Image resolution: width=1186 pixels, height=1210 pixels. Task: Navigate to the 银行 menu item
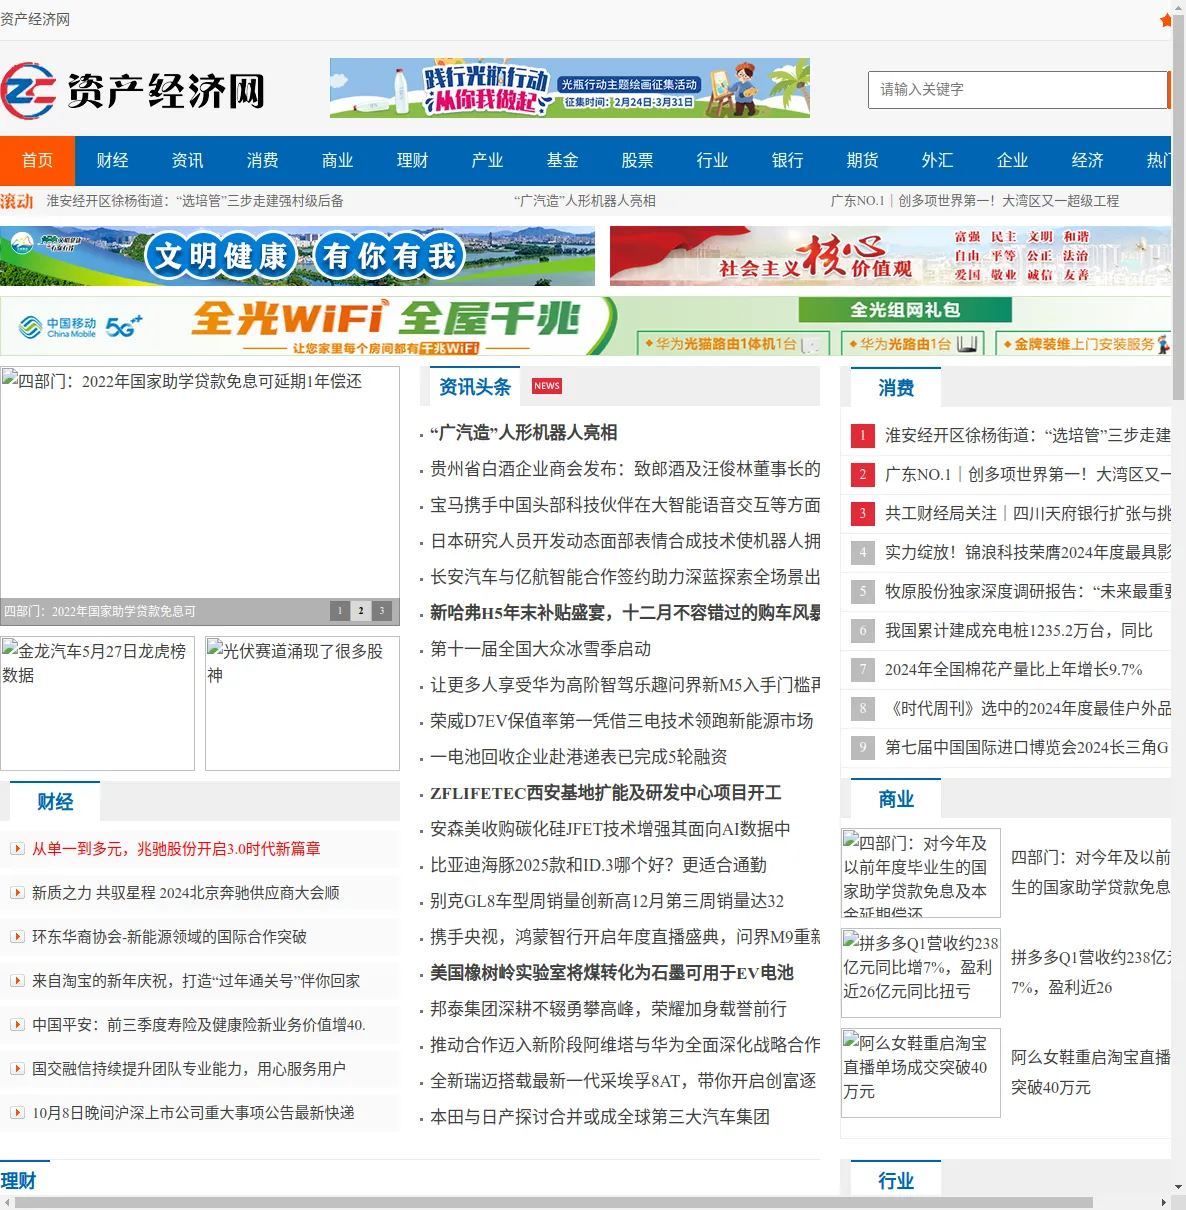(x=787, y=161)
